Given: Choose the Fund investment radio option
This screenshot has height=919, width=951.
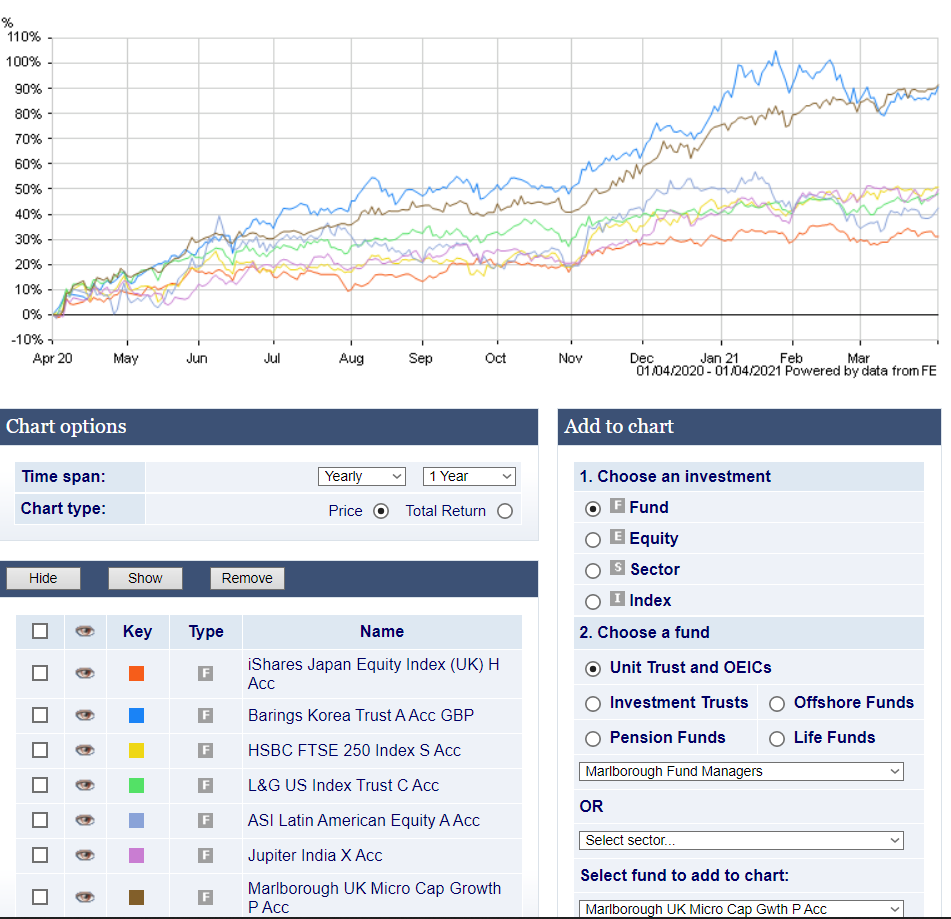Looking at the screenshot, I should 593,508.
